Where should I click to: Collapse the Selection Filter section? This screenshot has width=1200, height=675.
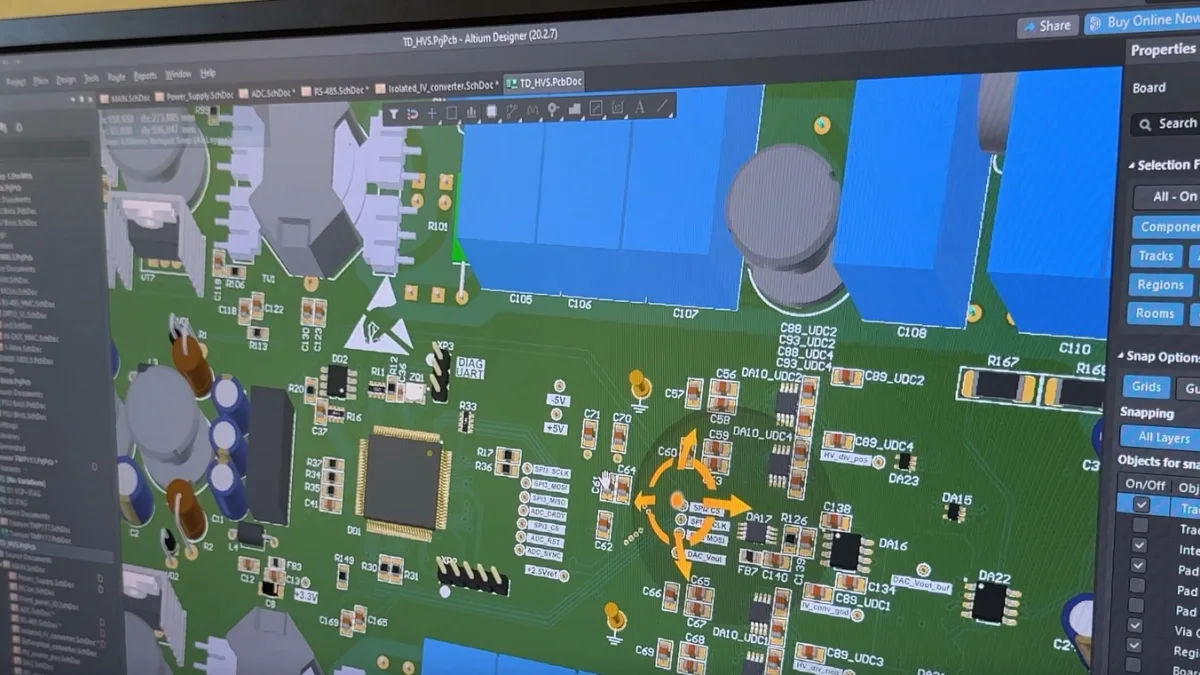pos(1130,165)
